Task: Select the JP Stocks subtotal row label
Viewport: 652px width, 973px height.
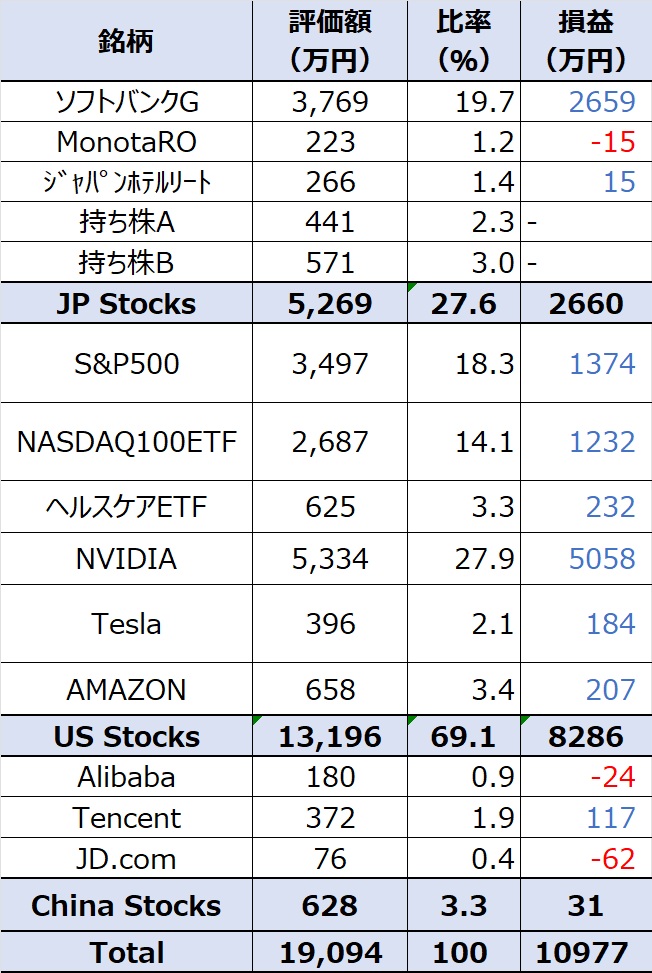Action: (x=127, y=303)
